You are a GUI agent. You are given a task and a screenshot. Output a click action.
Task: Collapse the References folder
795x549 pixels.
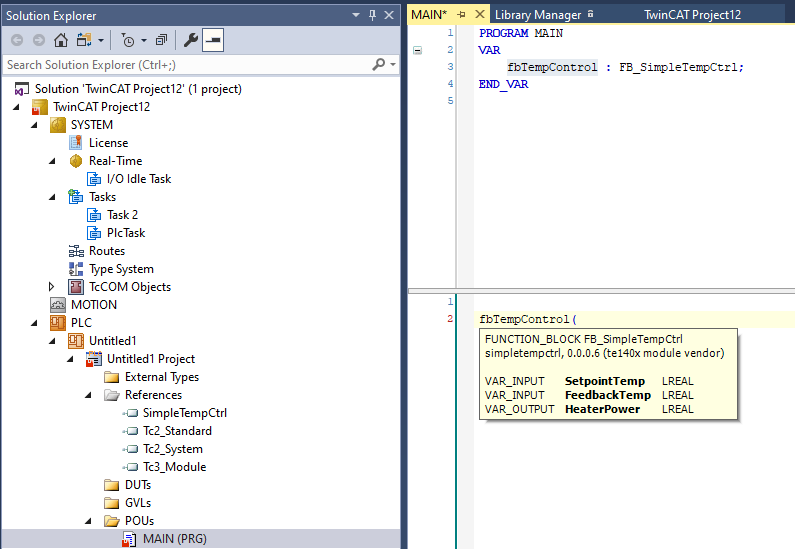[88, 395]
